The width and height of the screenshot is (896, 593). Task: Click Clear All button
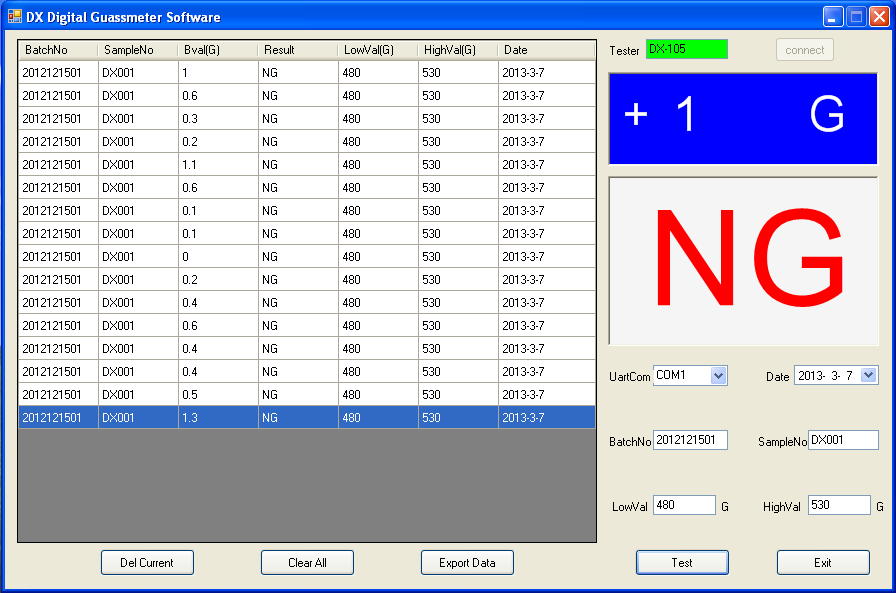[307, 563]
